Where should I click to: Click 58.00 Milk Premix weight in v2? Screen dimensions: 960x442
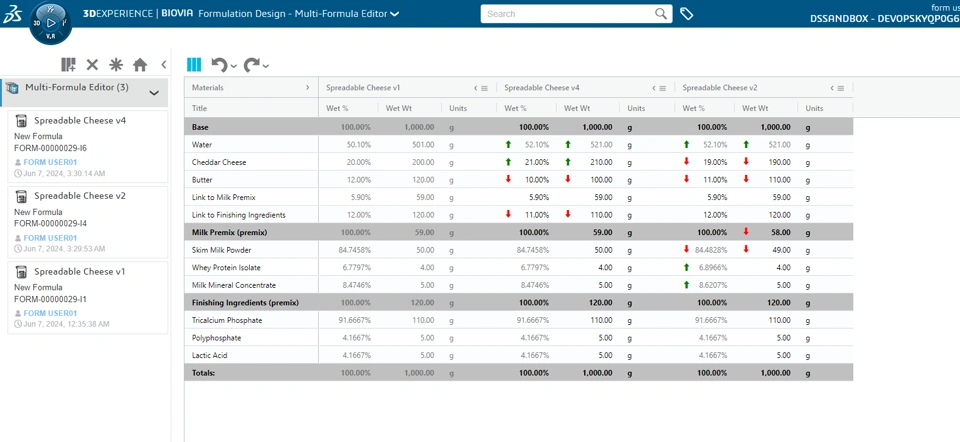tap(780, 233)
